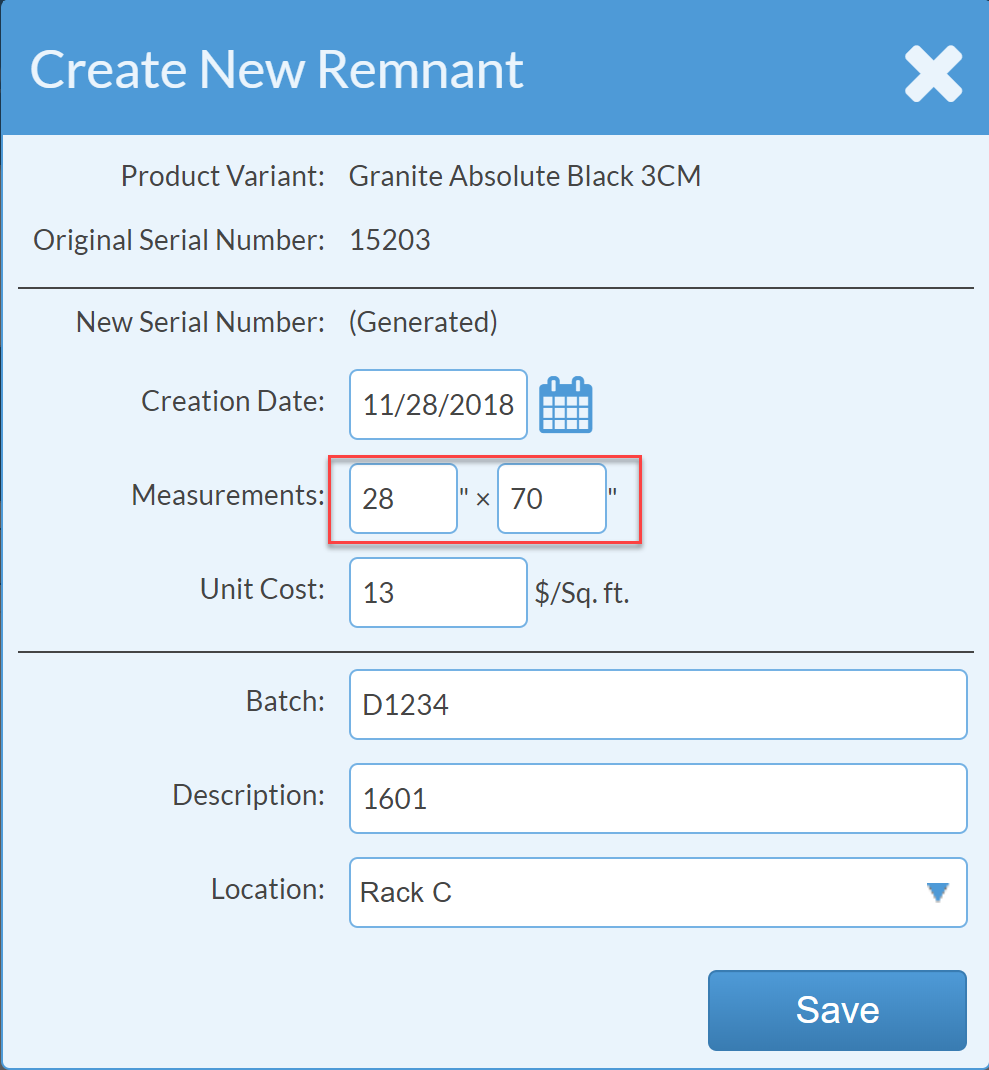Click the Unit Cost label
Viewport: 989px width, 1070px height.
click(262, 589)
